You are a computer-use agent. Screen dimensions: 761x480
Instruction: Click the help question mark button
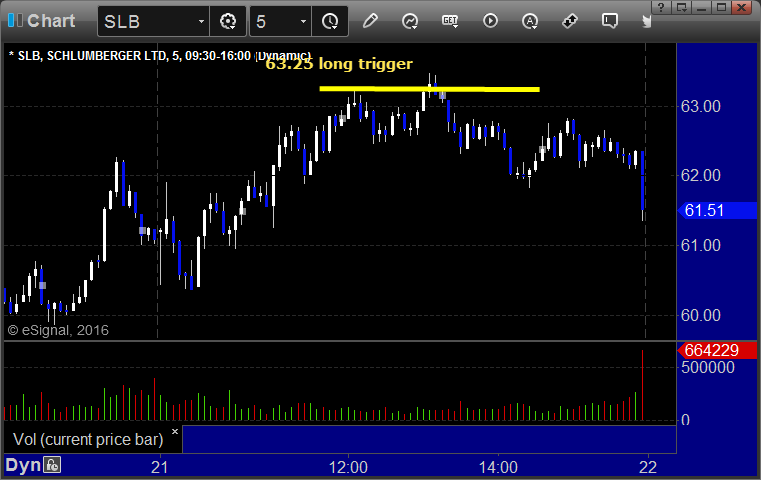point(661,7)
